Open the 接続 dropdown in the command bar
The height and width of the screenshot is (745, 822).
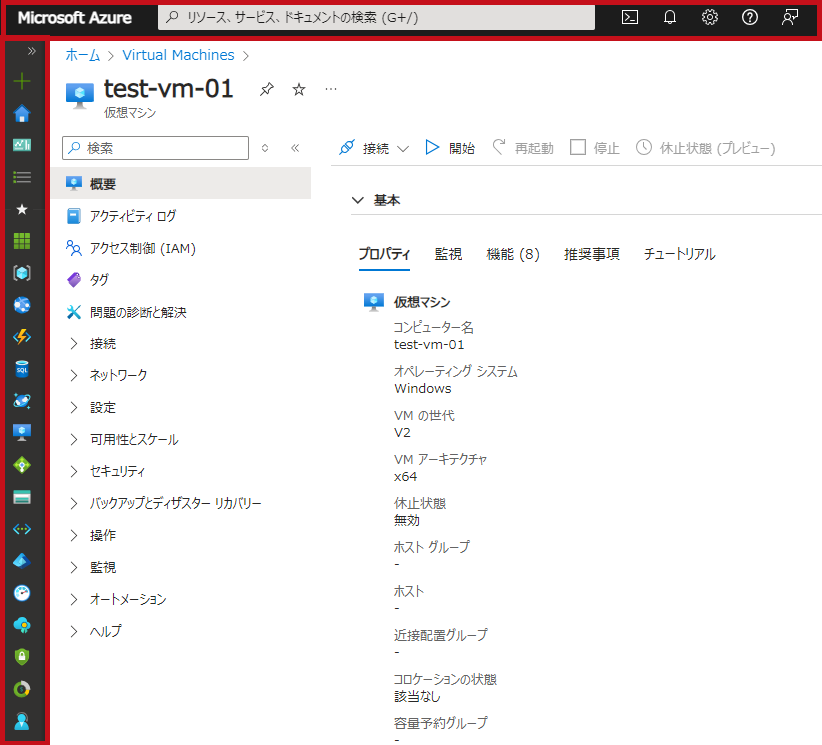(374, 148)
